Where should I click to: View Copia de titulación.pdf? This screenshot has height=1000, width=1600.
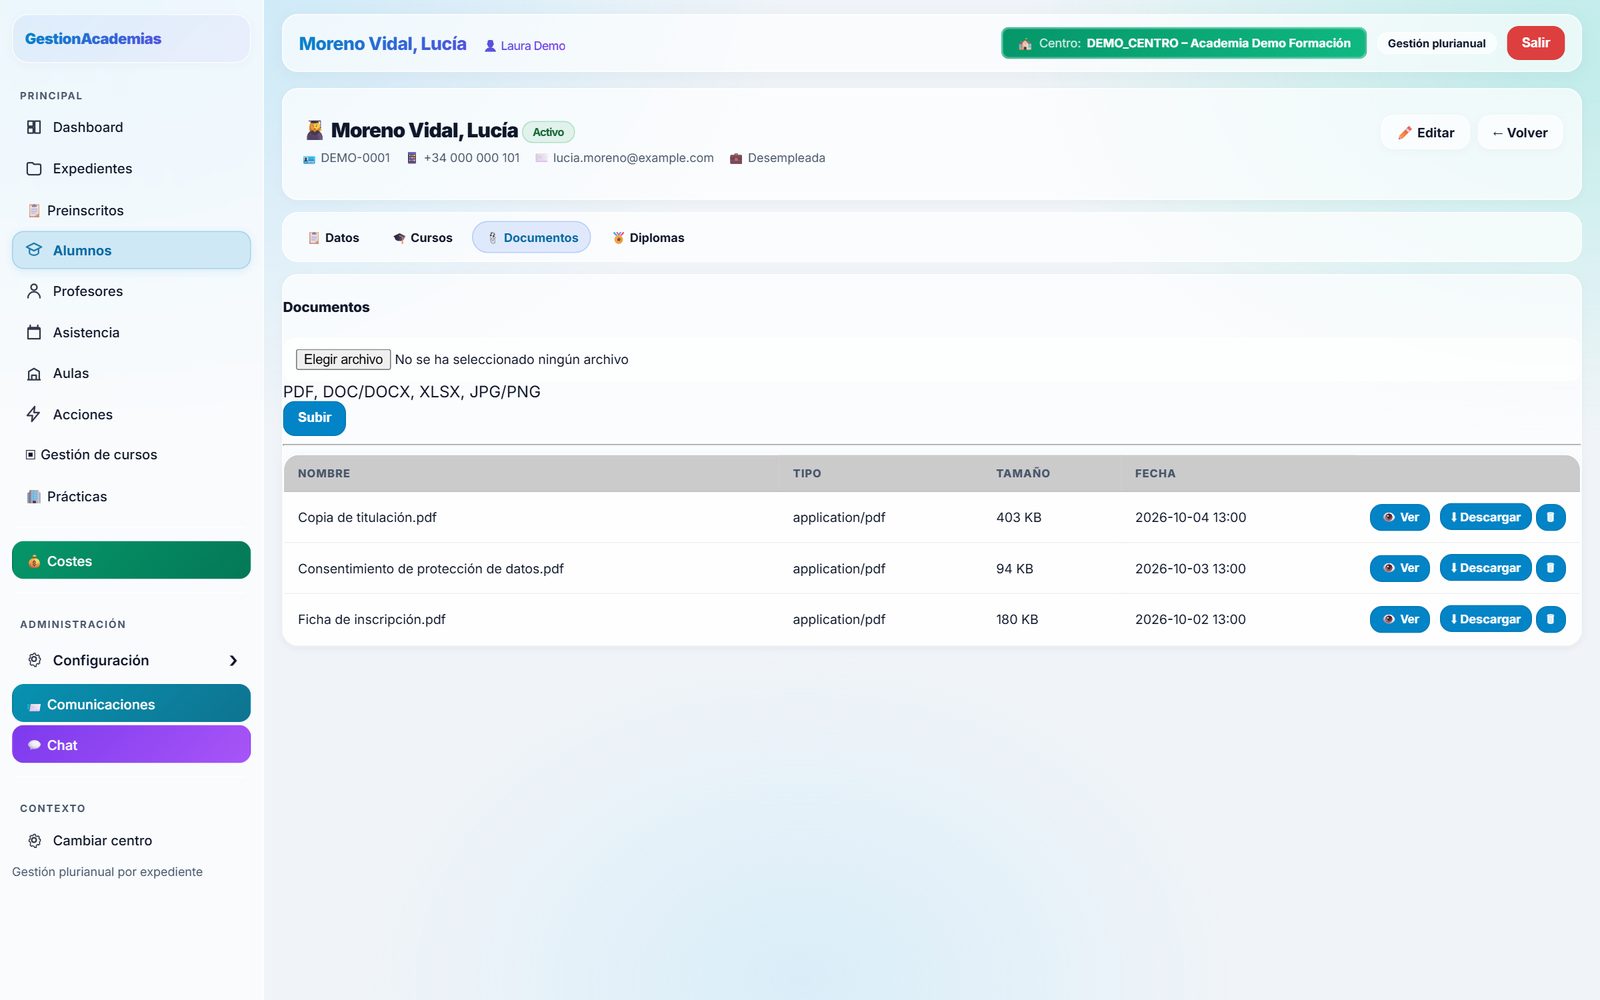pos(1400,517)
